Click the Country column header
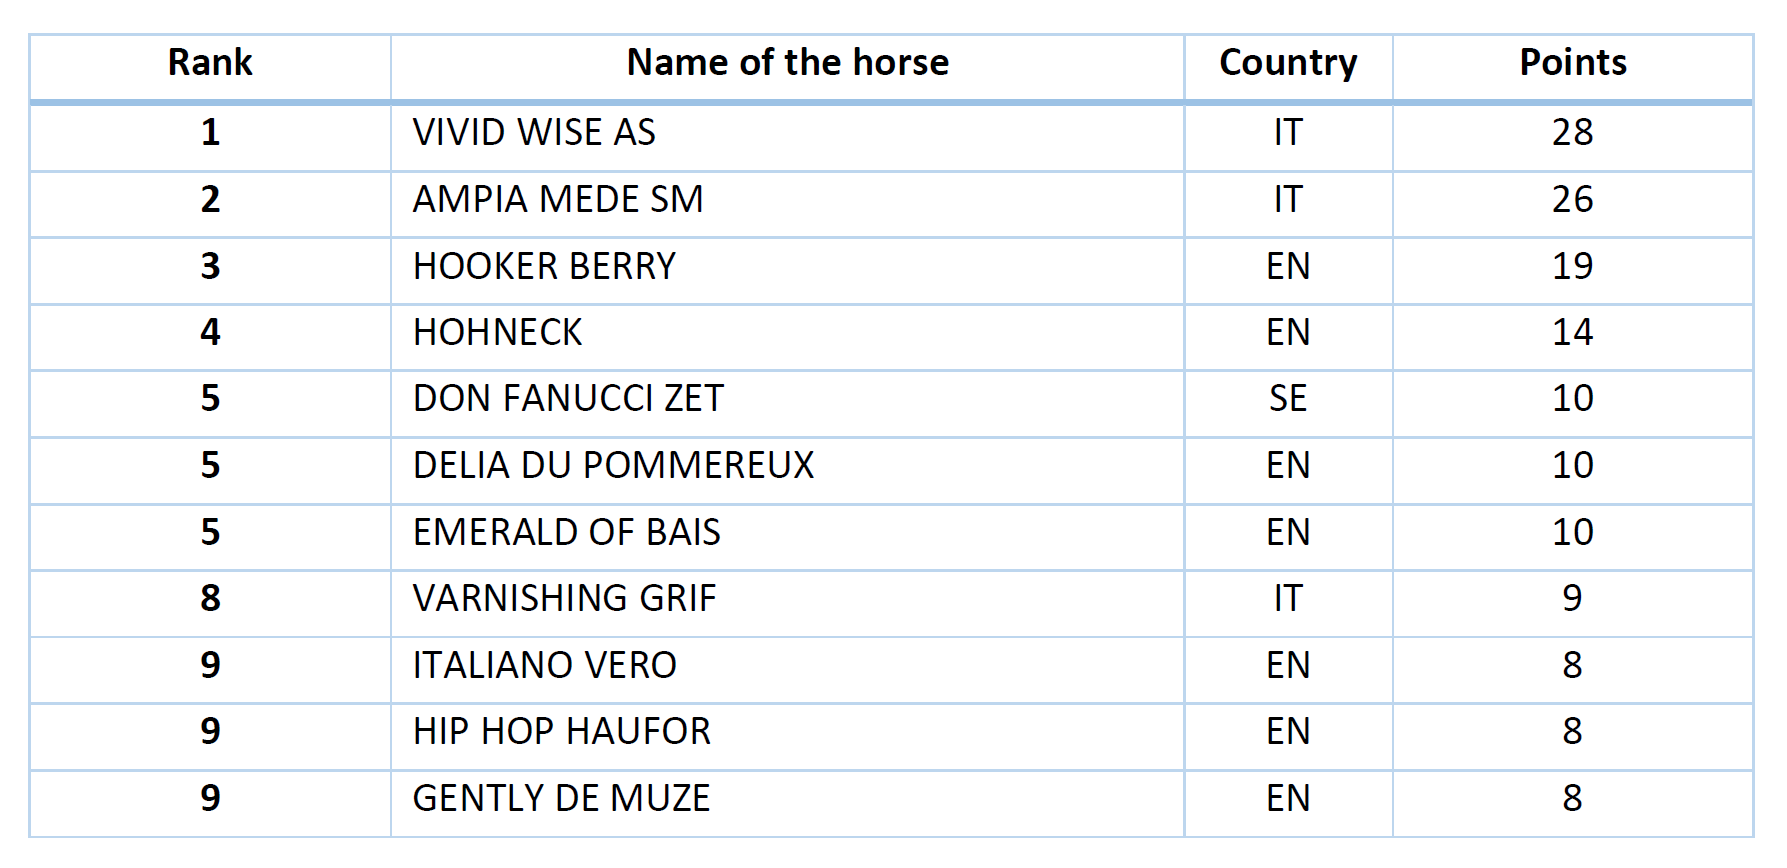Screen dimensions: 1787x868 [1288, 63]
